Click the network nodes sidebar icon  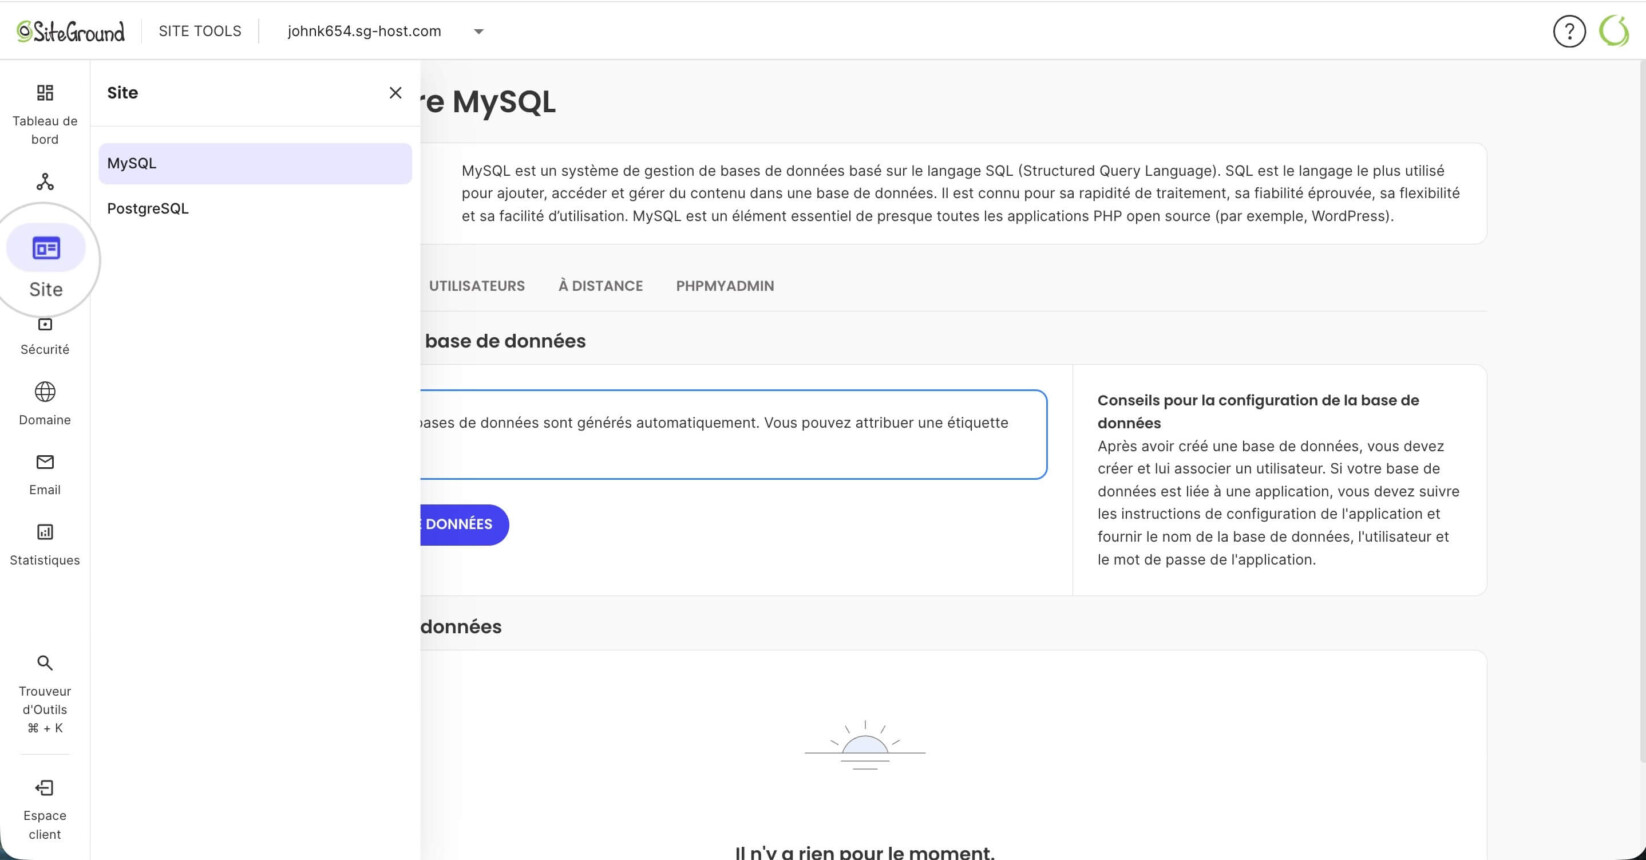[45, 182]
